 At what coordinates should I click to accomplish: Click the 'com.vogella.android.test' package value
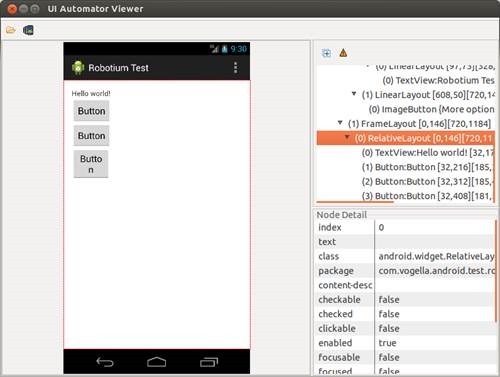pos(435,271)
